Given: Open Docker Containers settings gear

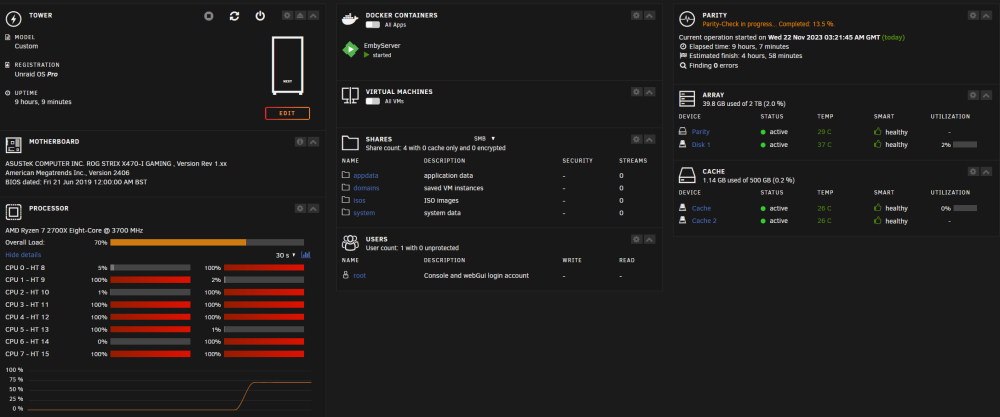Looking at the screenshot, I should (636, 15).
